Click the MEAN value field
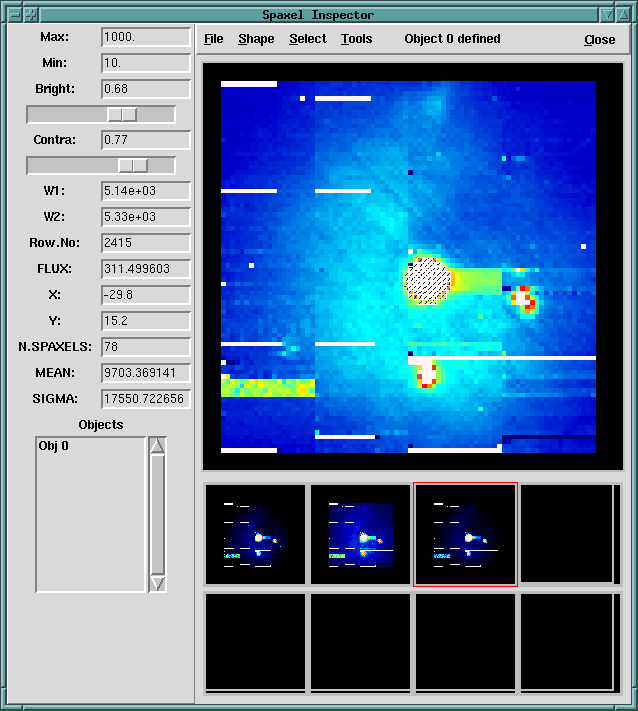The image size is (638, 711). 146,373
